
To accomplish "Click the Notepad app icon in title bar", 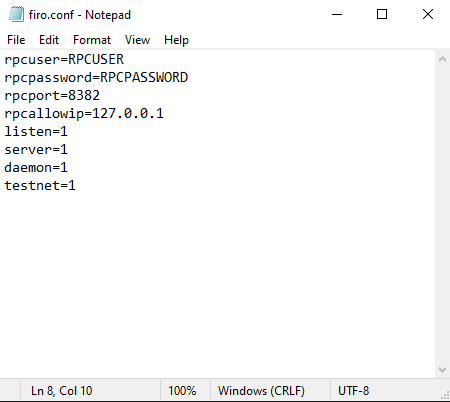I will click(x=16, y=14).
